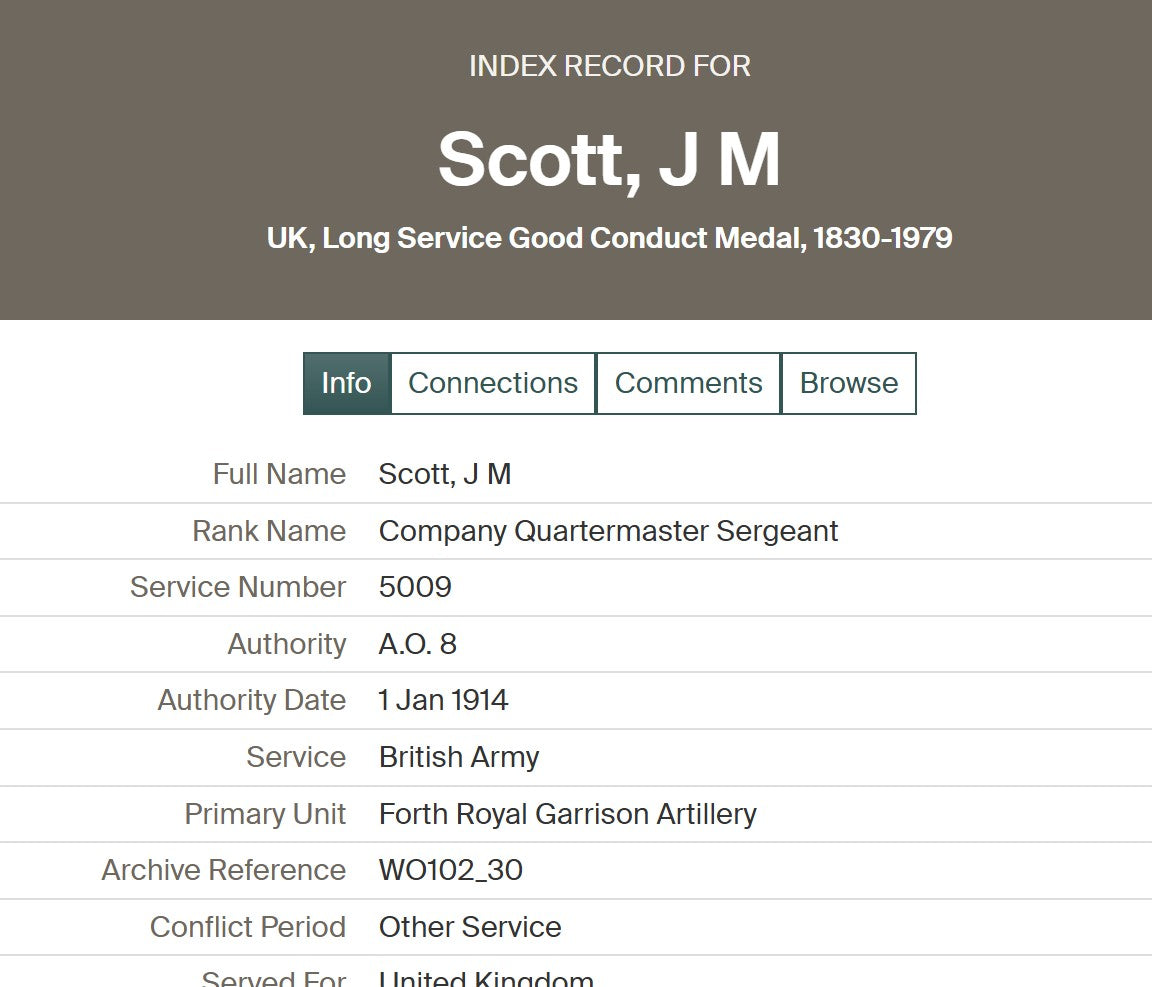Click the "British Army" service value

coord(459,757)
